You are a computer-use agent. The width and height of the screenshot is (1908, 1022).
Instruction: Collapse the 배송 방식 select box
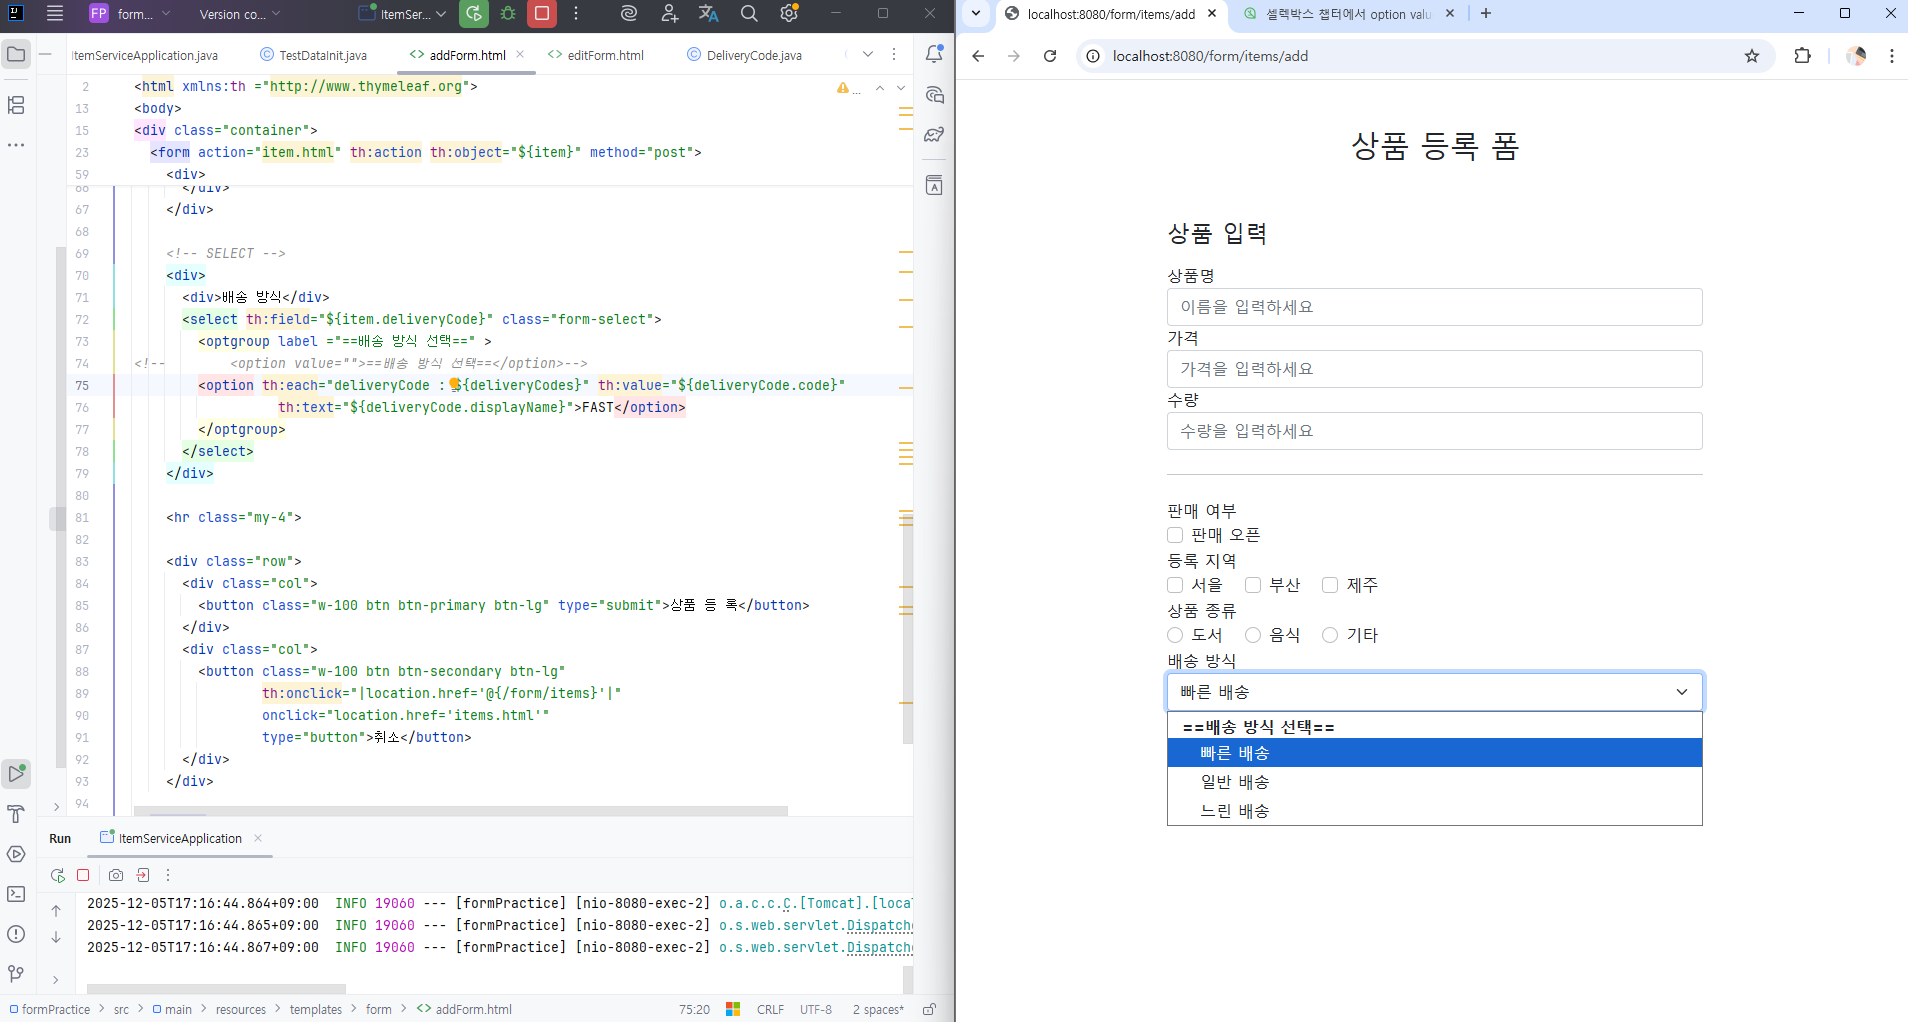[1434, 692]
